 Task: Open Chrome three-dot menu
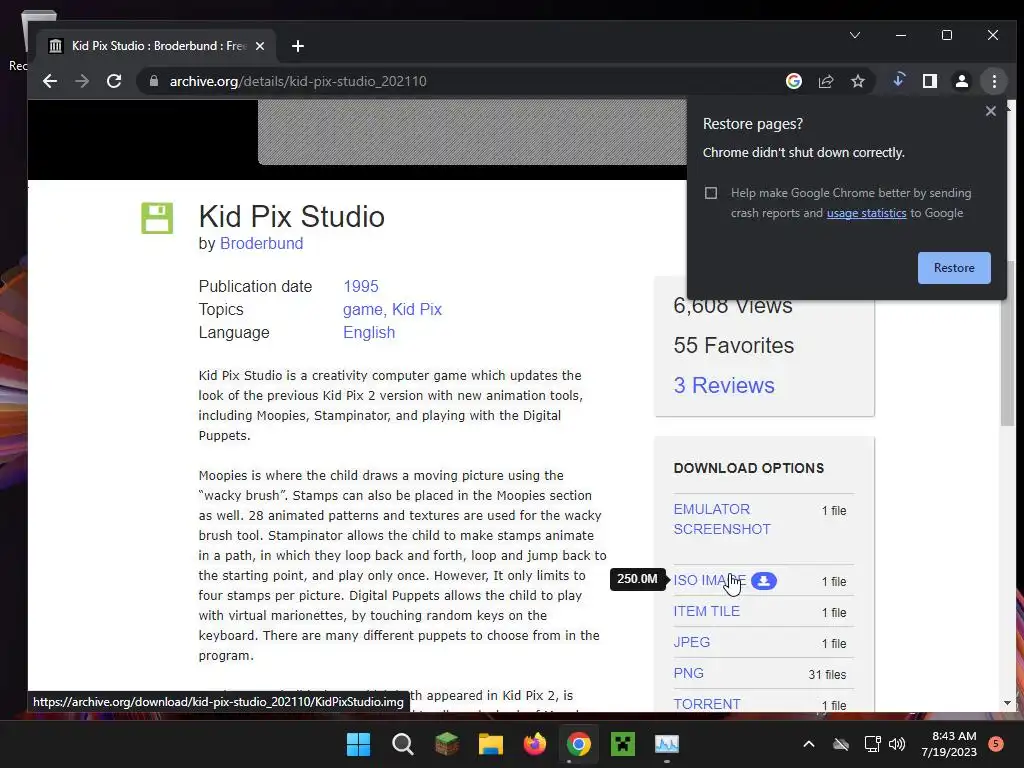tap(994, 81)
